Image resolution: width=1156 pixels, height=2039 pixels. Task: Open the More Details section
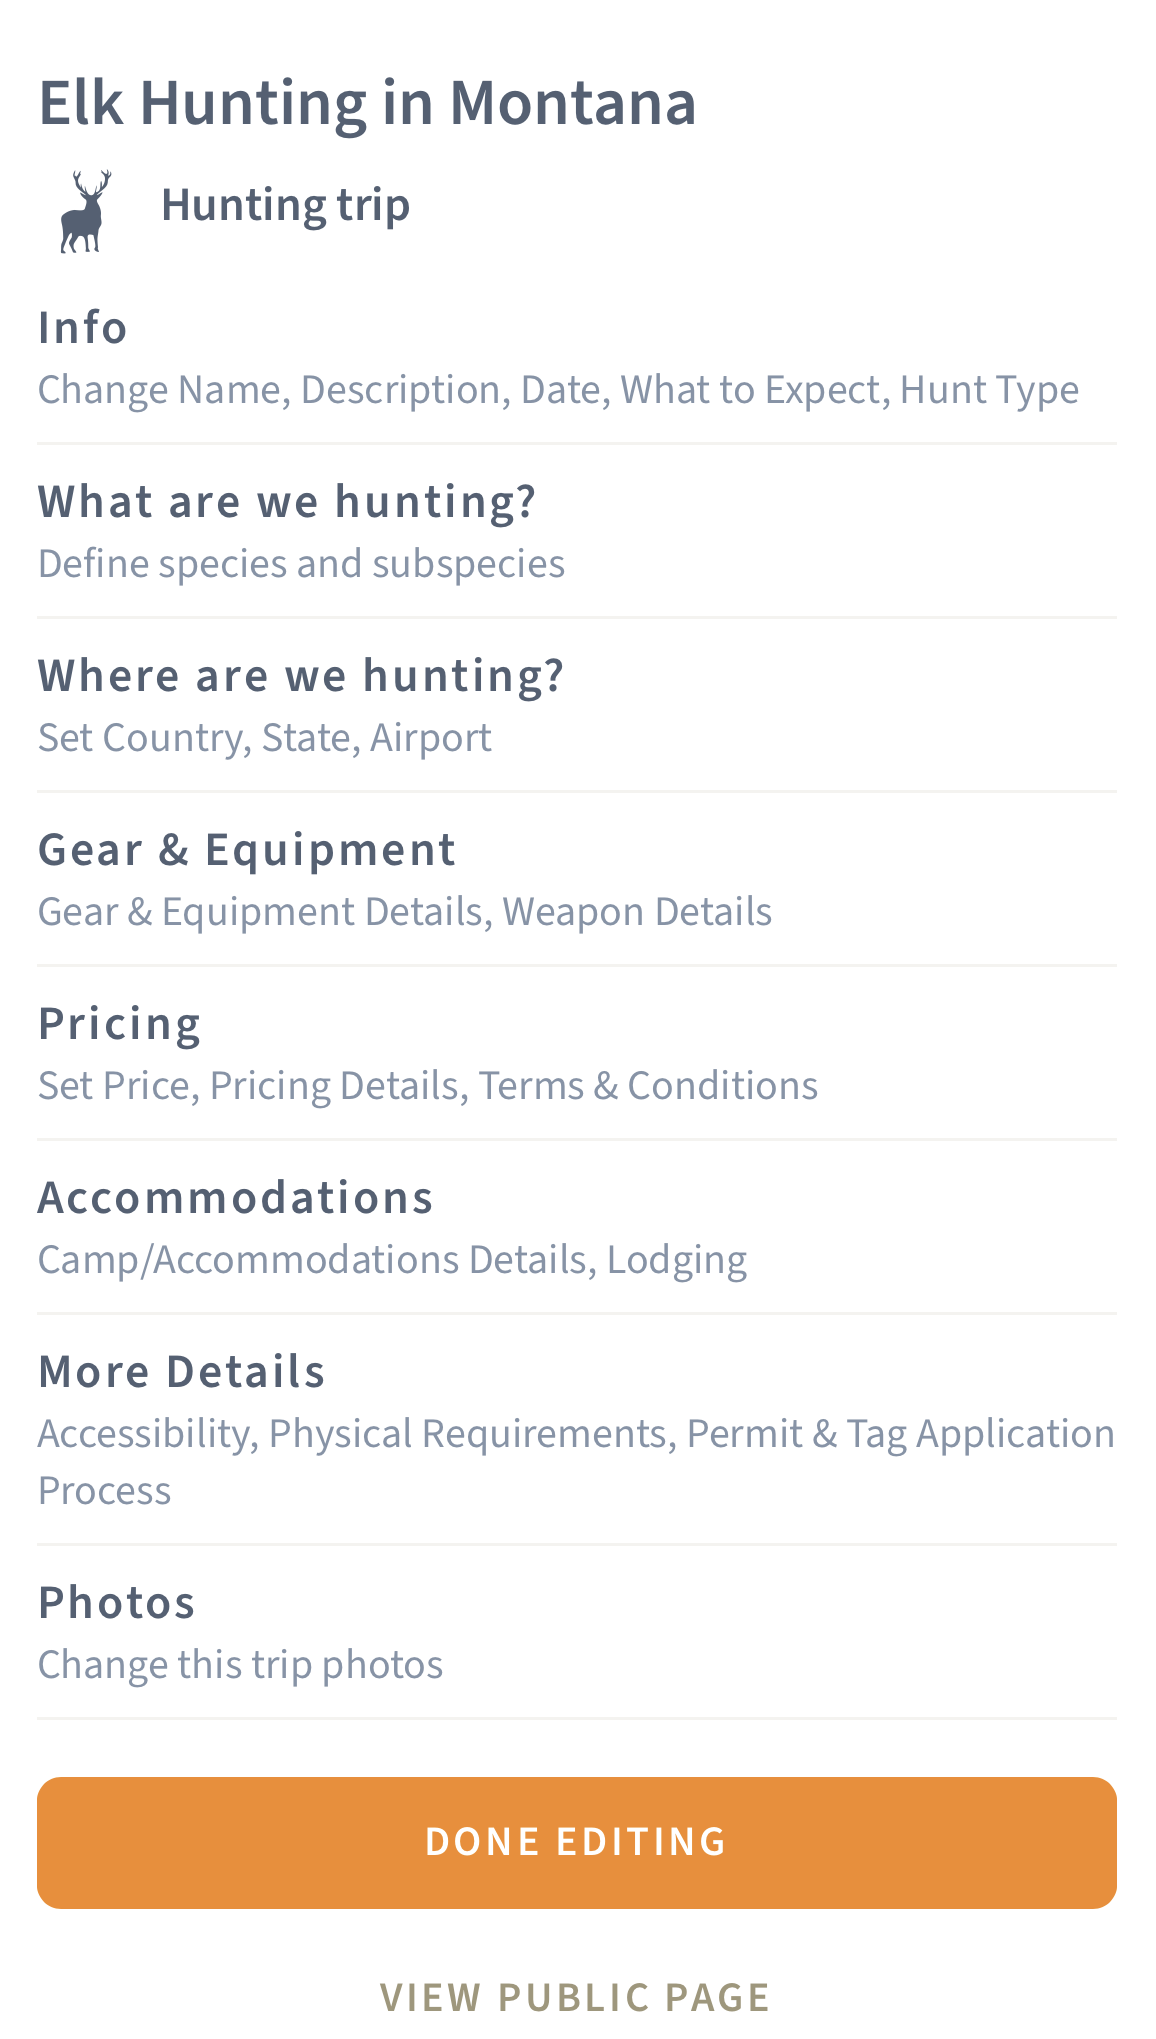[181, 1369]
